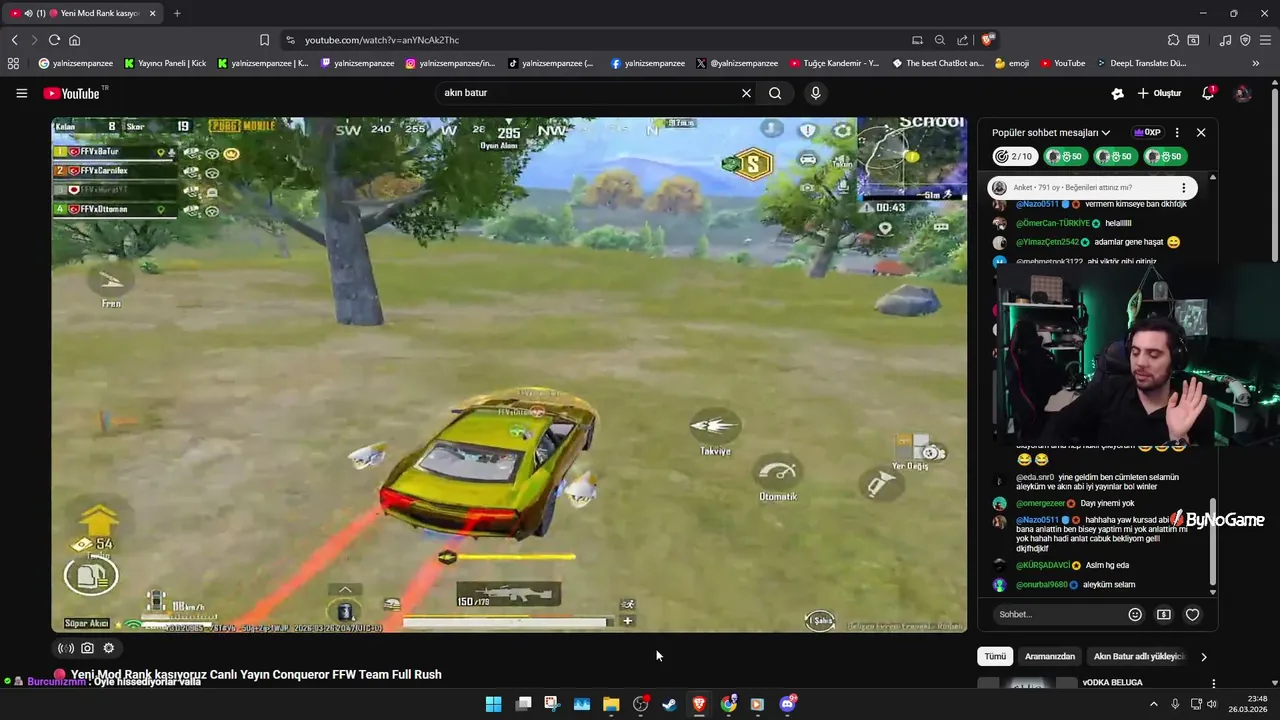Click the VODKA BELUGA video thumbnail
Screen dimensions: 1280x720
click(x=1027, y=685)
